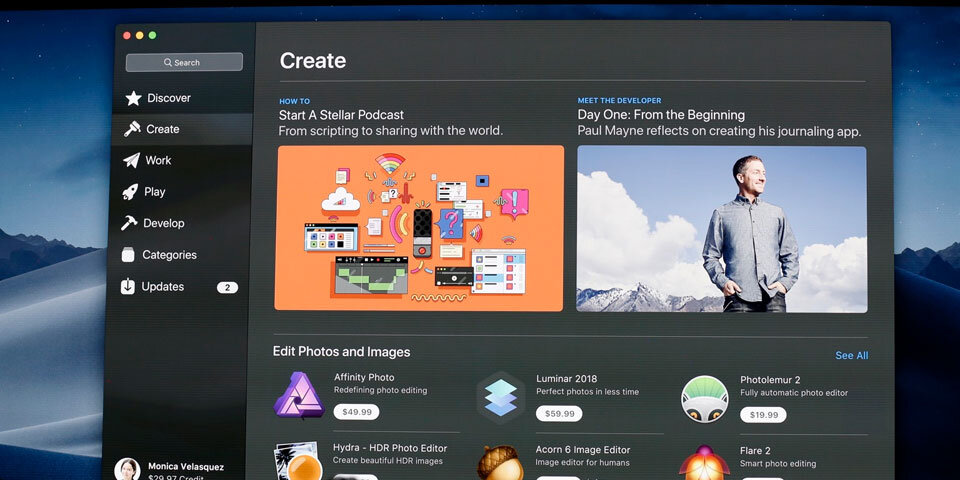Open the Affinity Photo app icon
The image size is (960, 480).
point(299,395)
